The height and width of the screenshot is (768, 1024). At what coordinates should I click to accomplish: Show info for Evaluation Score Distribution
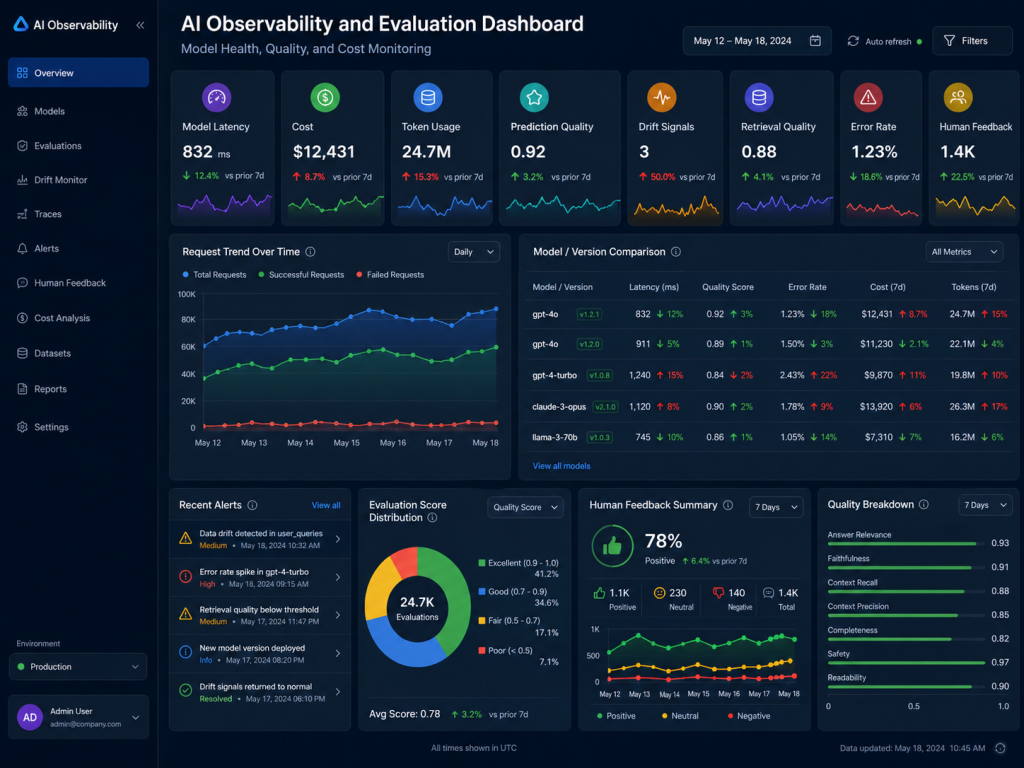pos(432,517)
